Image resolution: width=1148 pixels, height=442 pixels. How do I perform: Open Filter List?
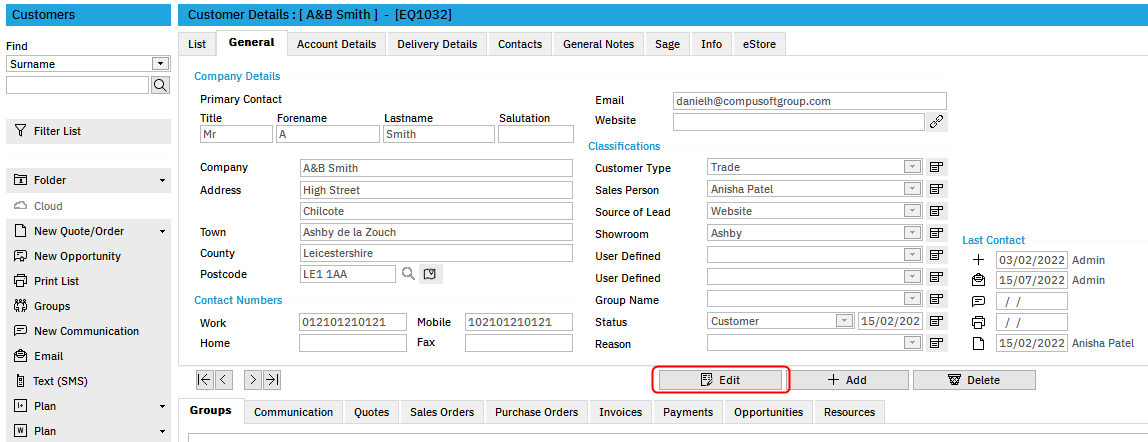pyautogui.click(x=89, y=132)
